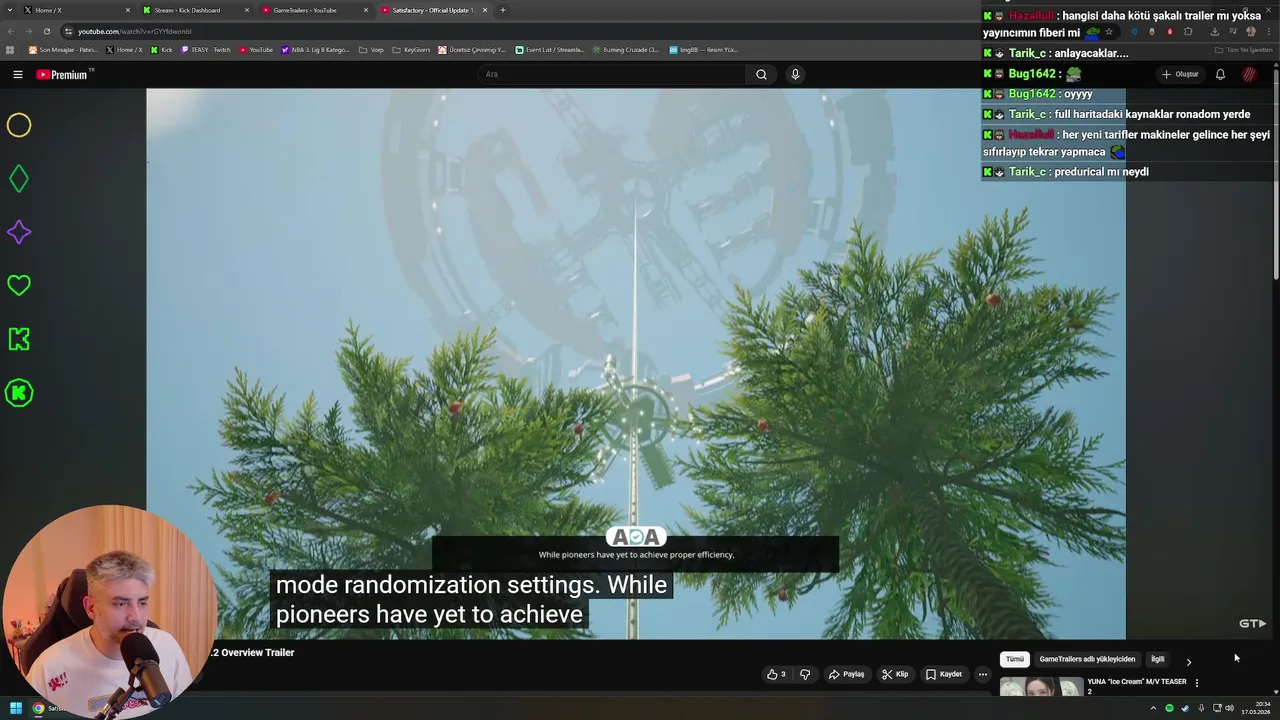The width and height of the screenshot is (1280, 720).
Task: Open options for YUNA Ice Cream video
Action: 1197,683
